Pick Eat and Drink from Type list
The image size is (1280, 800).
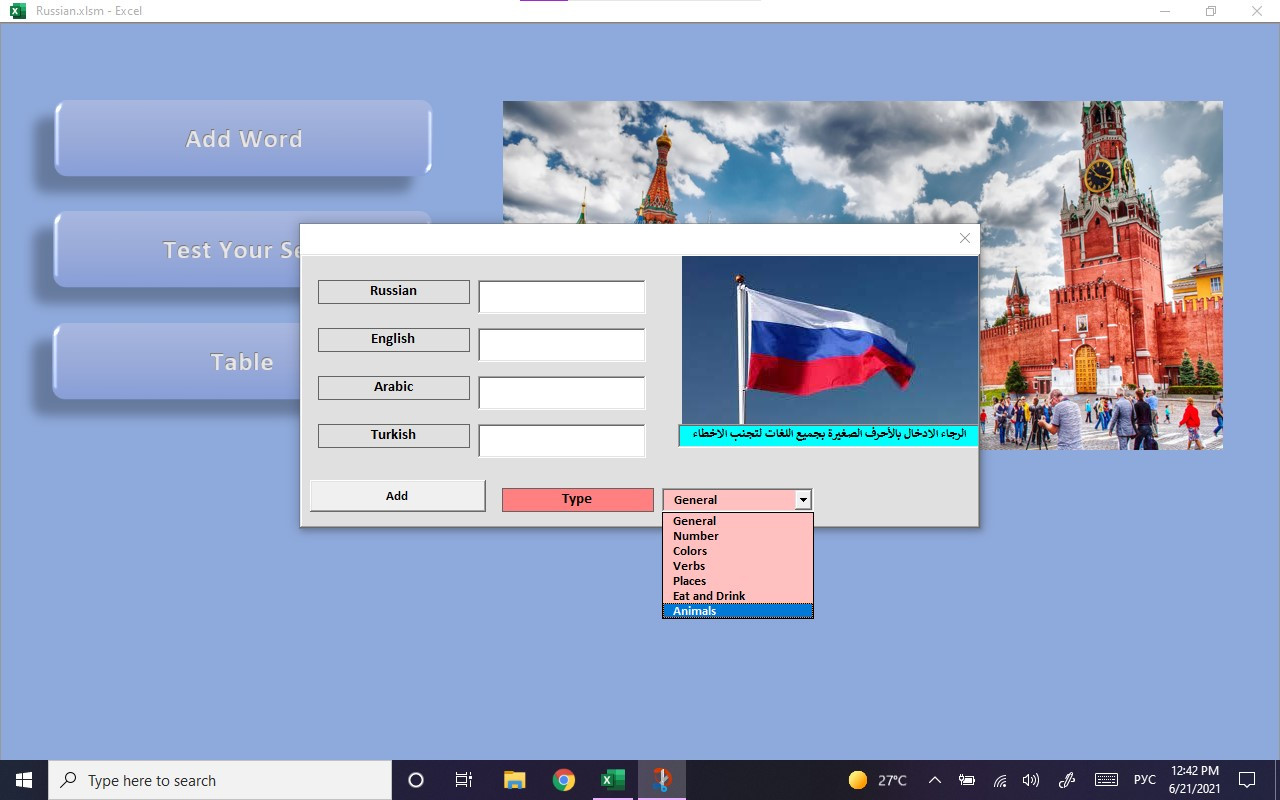tap(738, 596)
